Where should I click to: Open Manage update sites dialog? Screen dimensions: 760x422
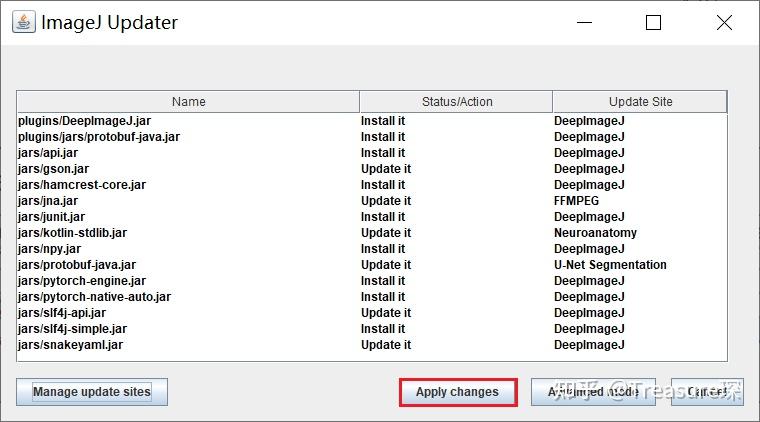pyautogui.click(x=92, y=392)
